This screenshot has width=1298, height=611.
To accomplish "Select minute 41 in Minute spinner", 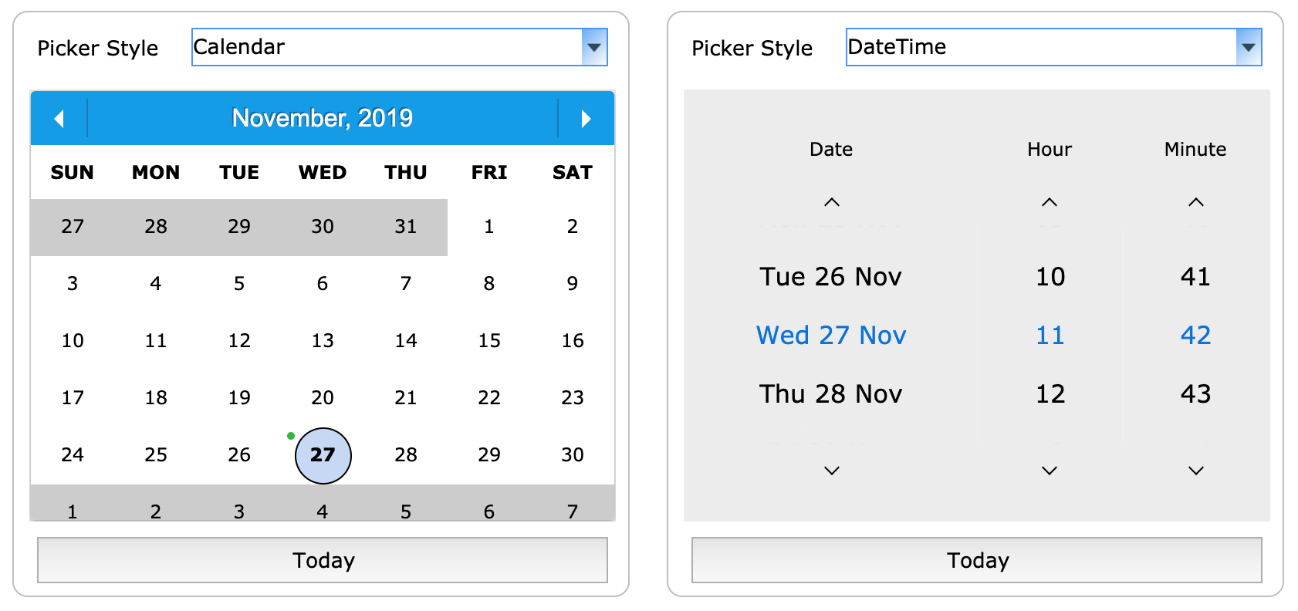I will [1196, 277].
